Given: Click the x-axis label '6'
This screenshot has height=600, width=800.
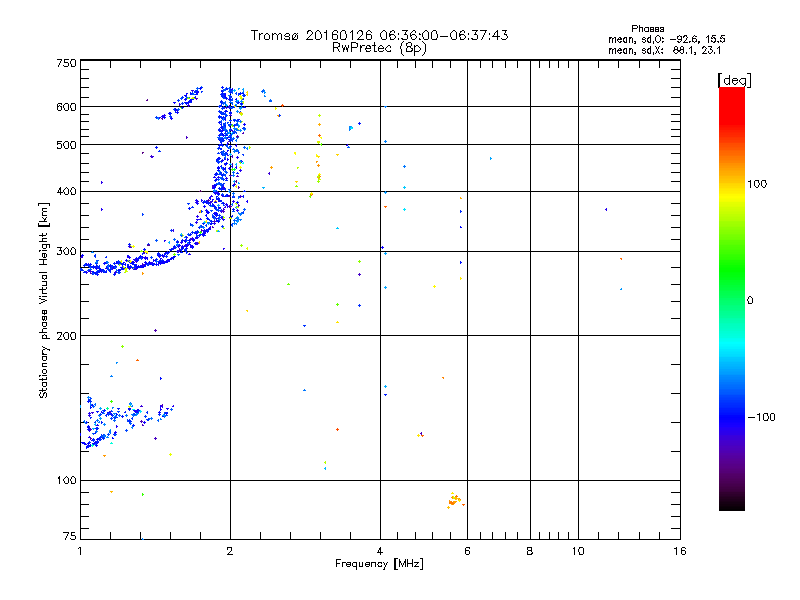Looking at the screenshot, I should tap(467, 551).
